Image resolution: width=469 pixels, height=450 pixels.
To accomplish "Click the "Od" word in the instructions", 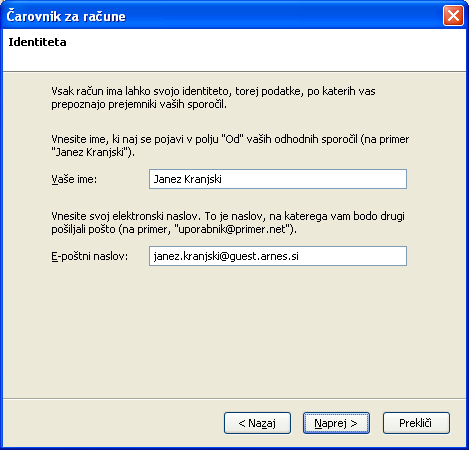I will [x=233, y=139].
